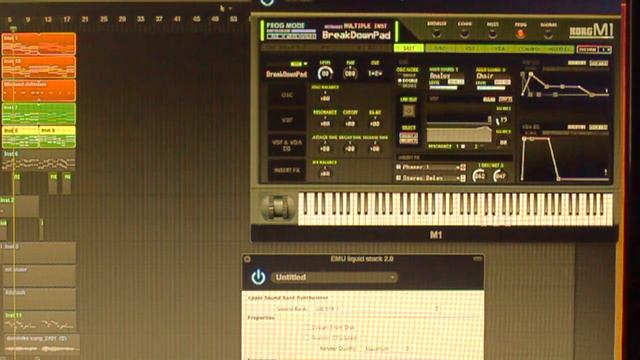Click the lit PROG mode button
The height and width of the screenshot is (360, 640).
click(520, 34)
